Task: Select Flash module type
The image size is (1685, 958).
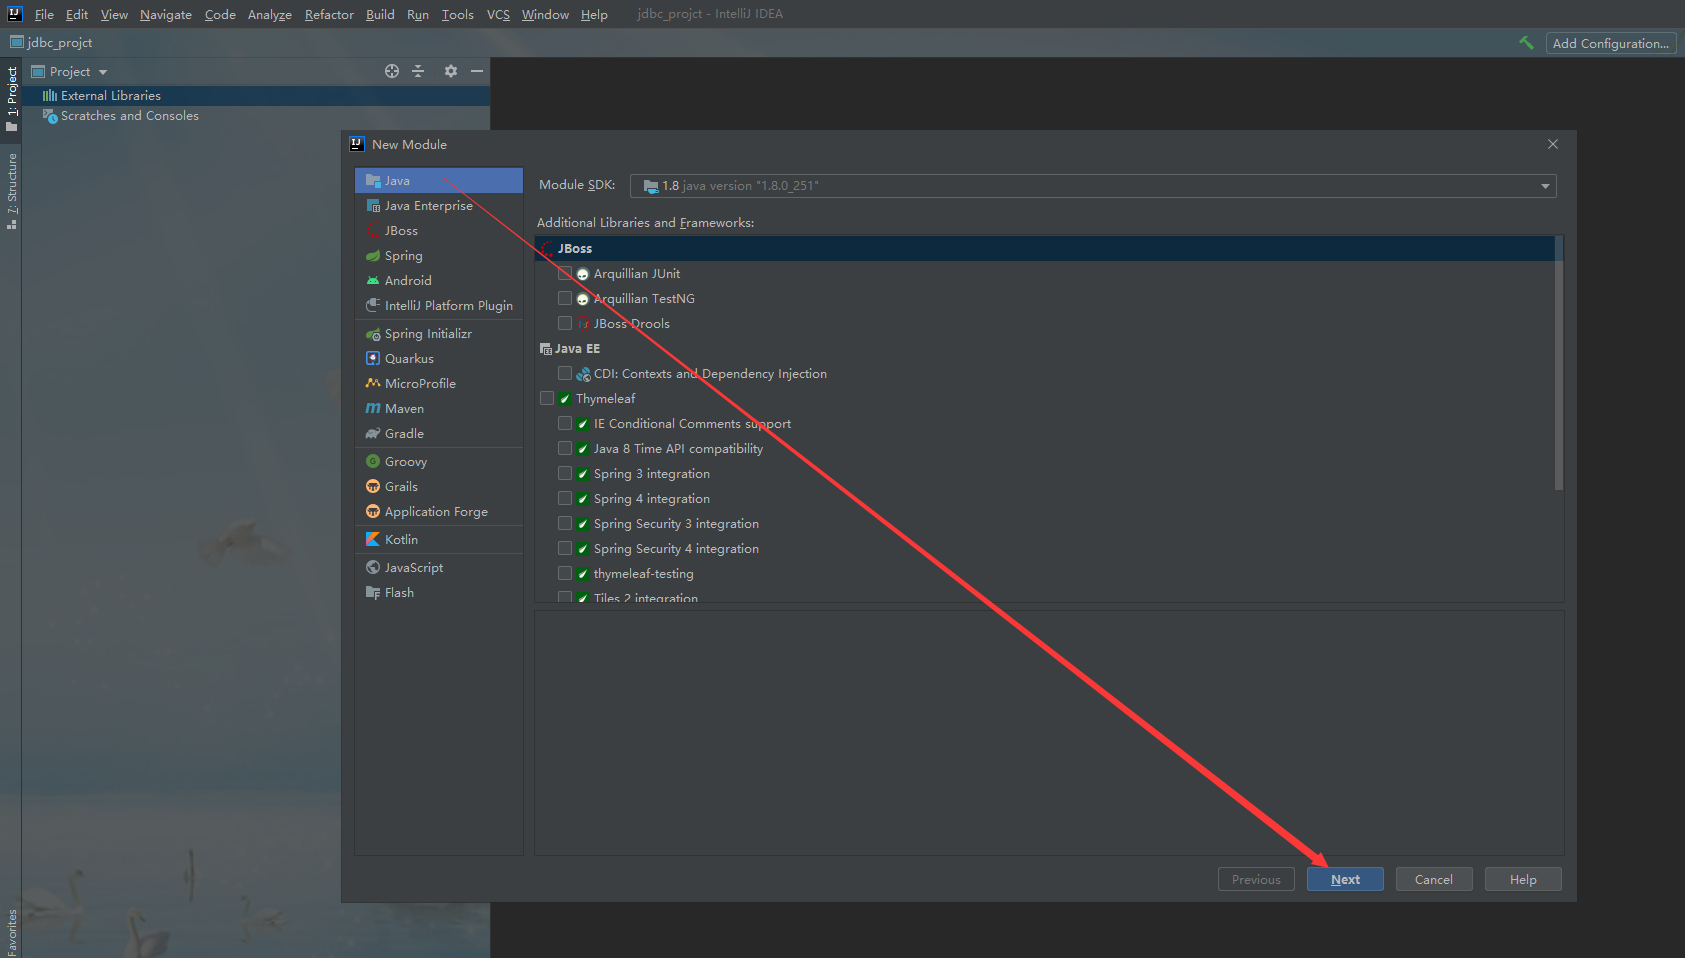Action: 439,593
